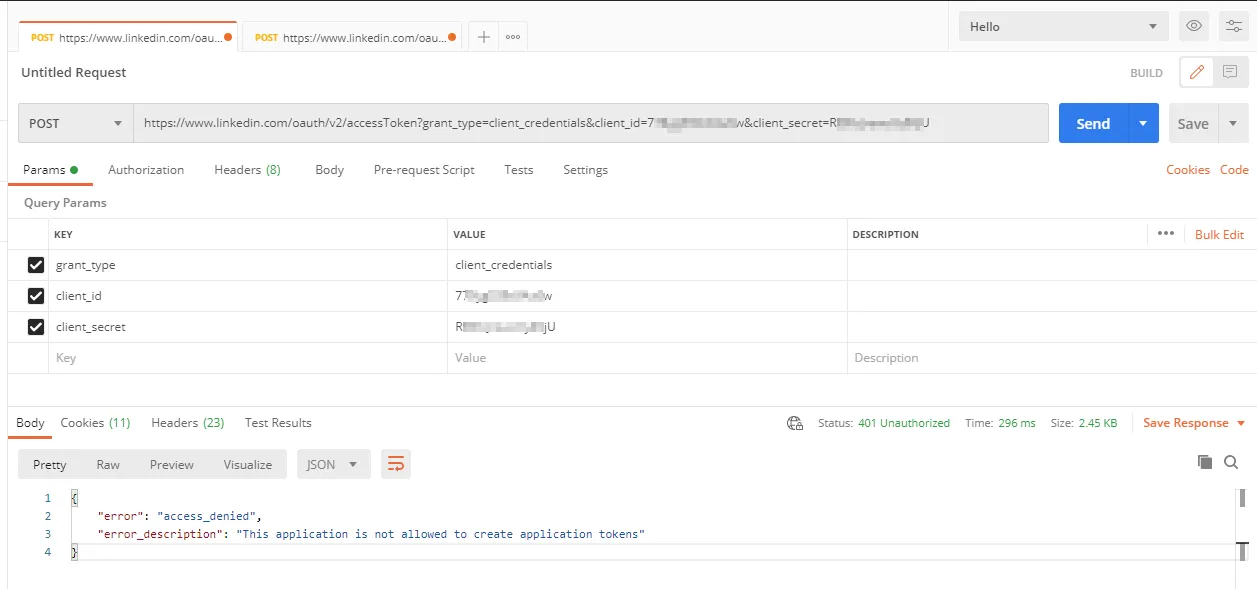Viewport: 1257px width, 589px height.
Task: Select the Params tab
Action: tap(50, 170)
